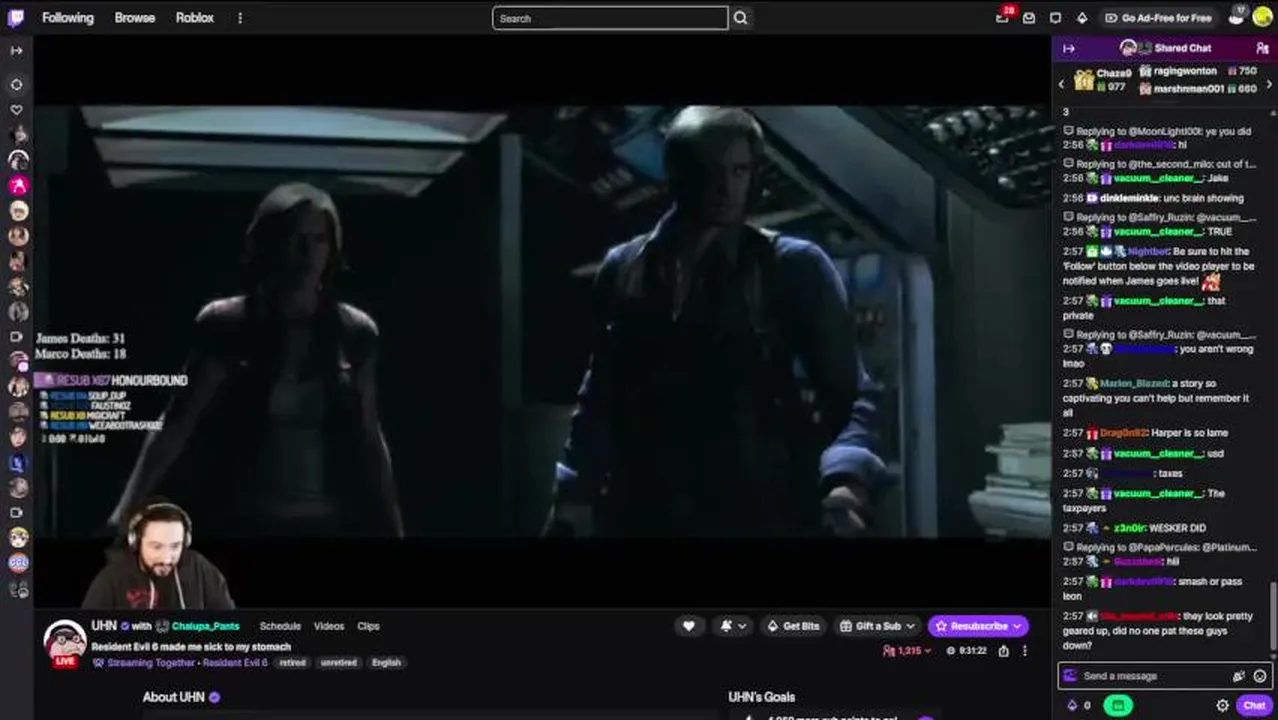Image resolution: width=1278 pixels, height=720 pixels.
Task: Open the Whispers speech-bubble icon
Action: [1055, 18]
